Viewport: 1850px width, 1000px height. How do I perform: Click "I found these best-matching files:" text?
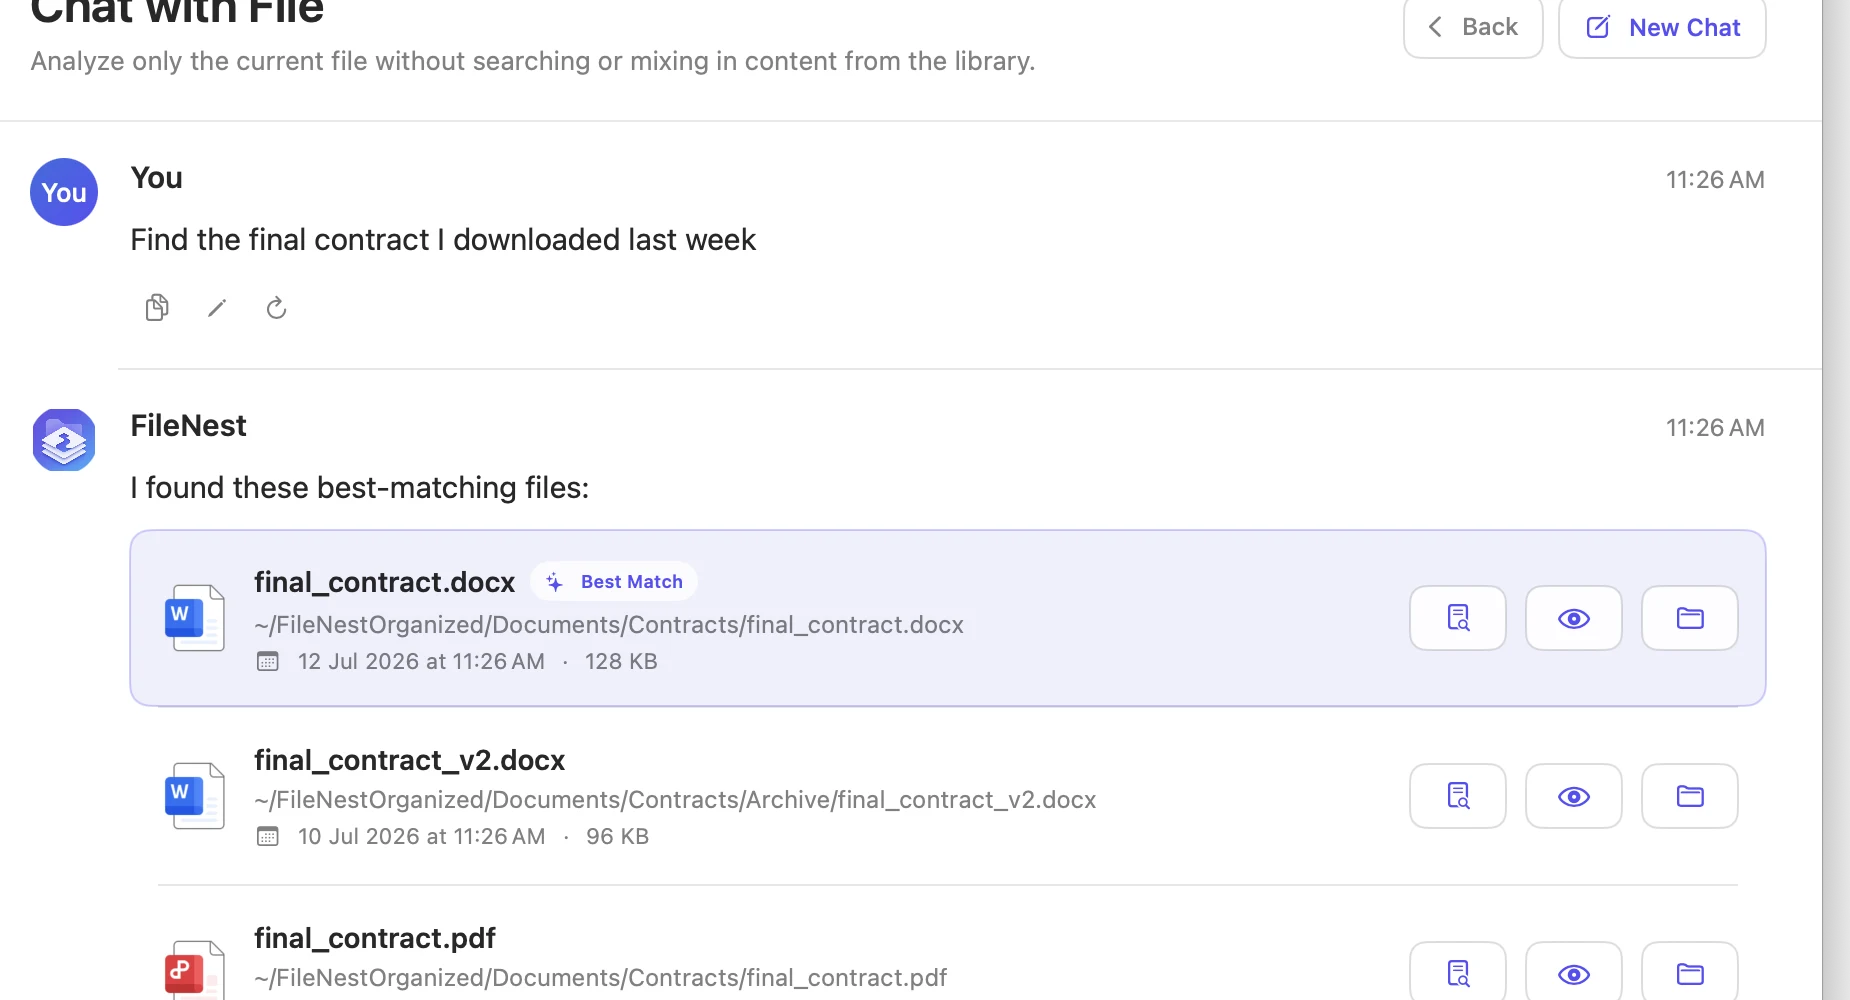[360, 488]
